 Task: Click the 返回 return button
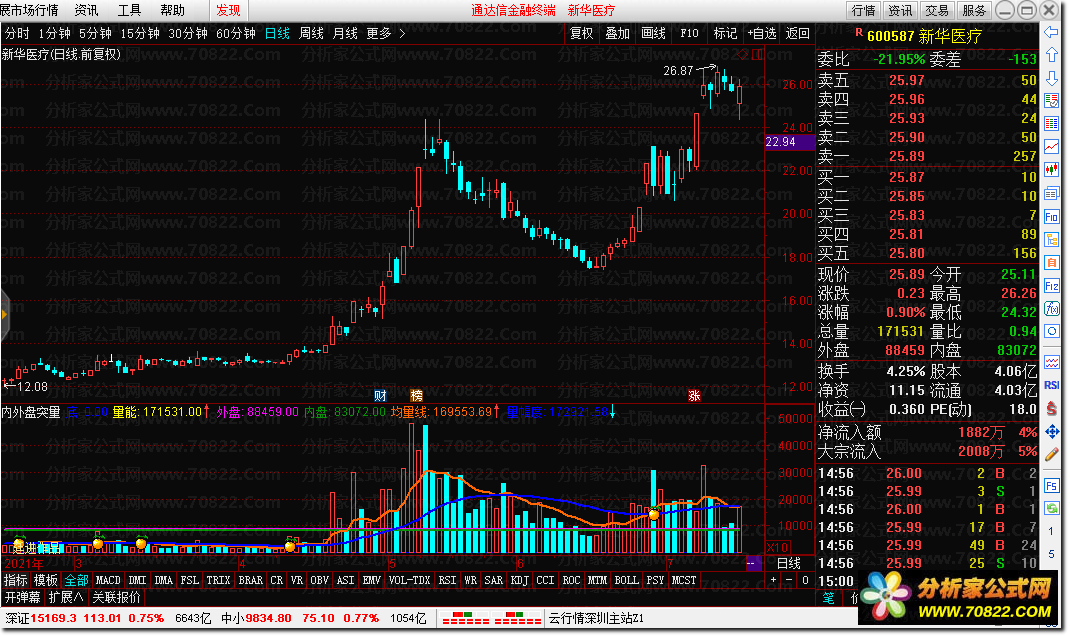click(x=797, y=33)
